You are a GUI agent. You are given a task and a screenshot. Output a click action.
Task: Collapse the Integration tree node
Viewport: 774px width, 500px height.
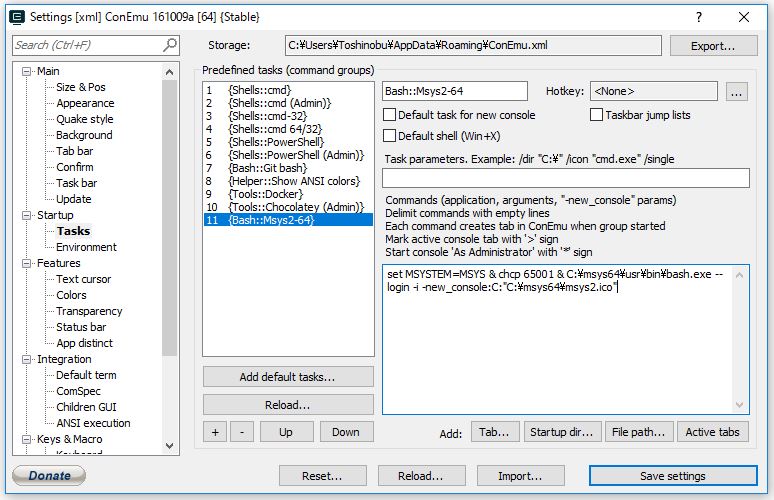pyautogui.click(x=26, y=359)
